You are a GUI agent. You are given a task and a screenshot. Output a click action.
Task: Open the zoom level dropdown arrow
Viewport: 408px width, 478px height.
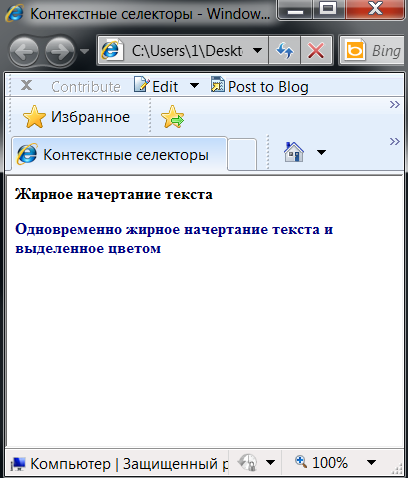(x=371, y=463)
